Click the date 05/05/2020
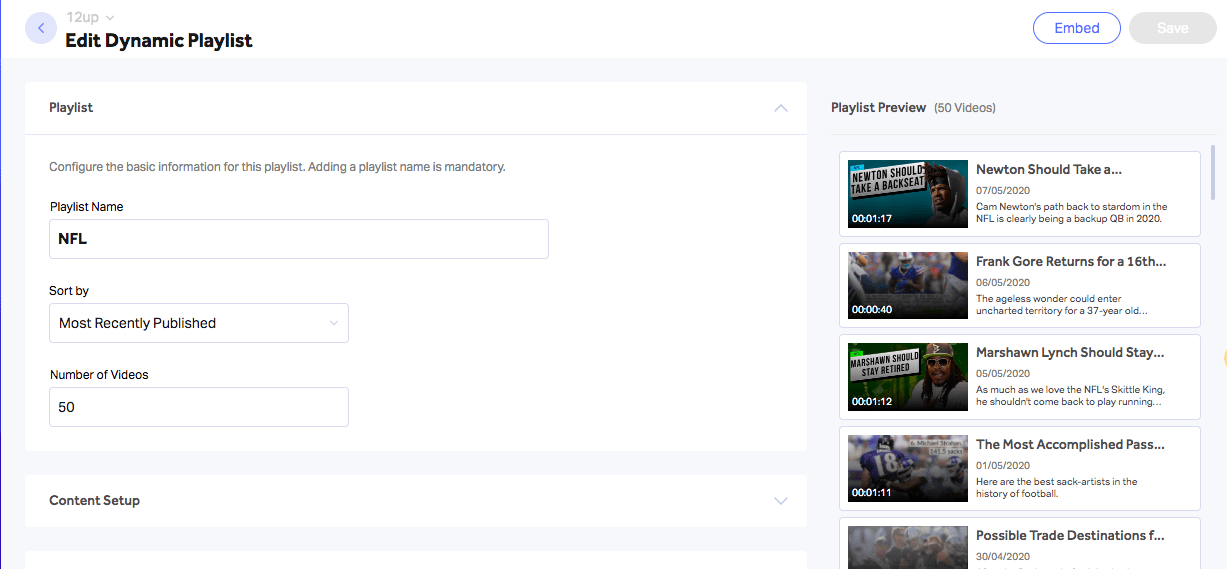The height and width of the screenshot is (569, 1227). (1003, 373)
